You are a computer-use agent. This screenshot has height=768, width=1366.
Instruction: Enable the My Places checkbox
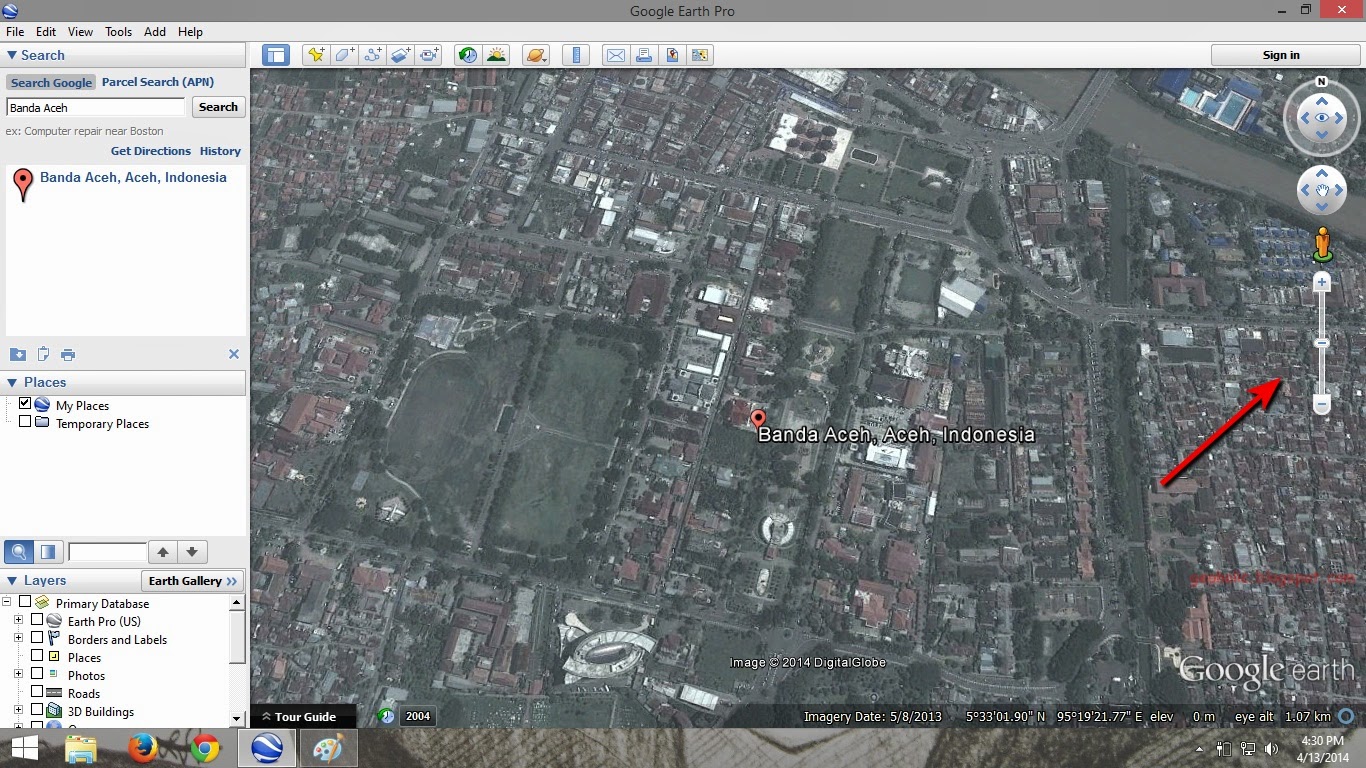pos(24,405)
